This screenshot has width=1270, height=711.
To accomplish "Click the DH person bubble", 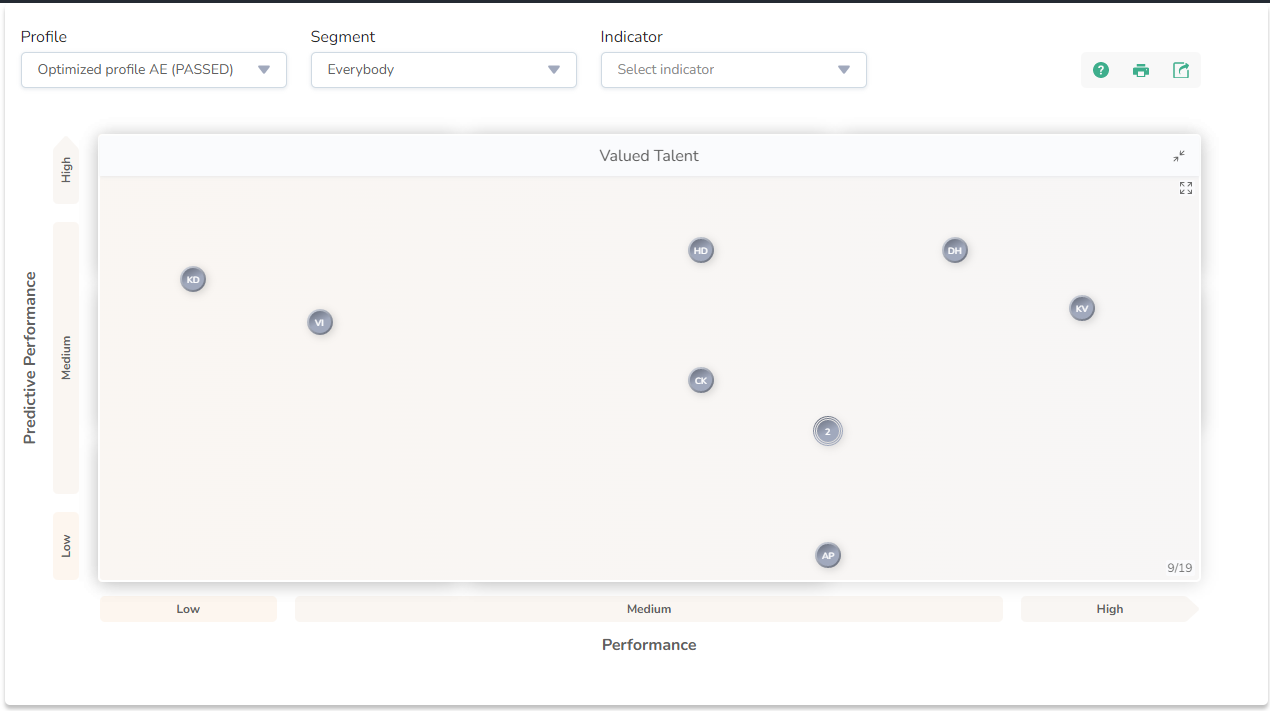I will 955,251.
